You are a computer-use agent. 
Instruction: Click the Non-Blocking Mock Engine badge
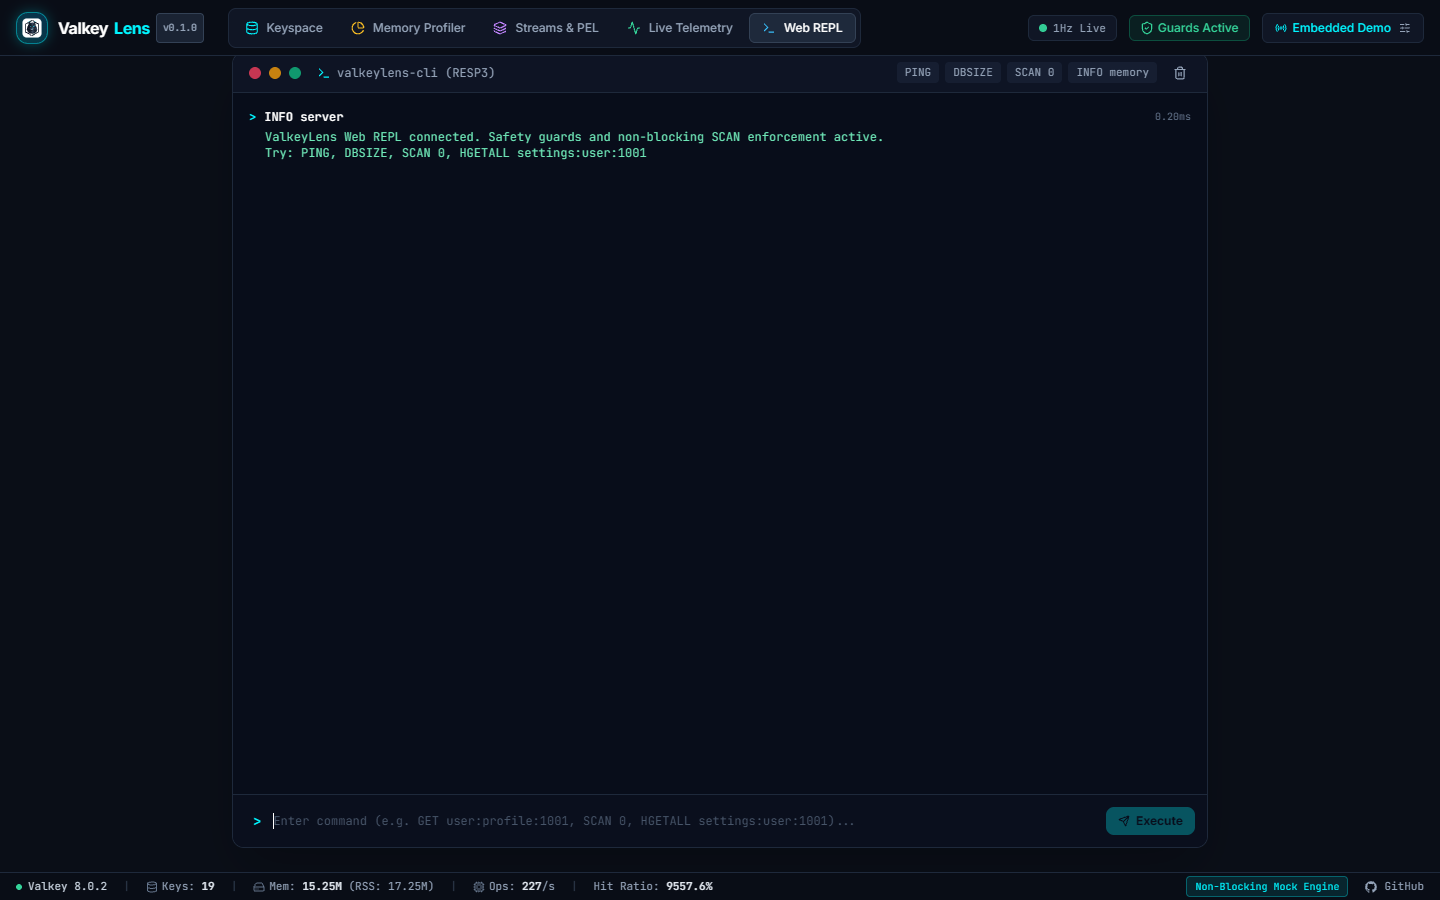coord(1267,887)
